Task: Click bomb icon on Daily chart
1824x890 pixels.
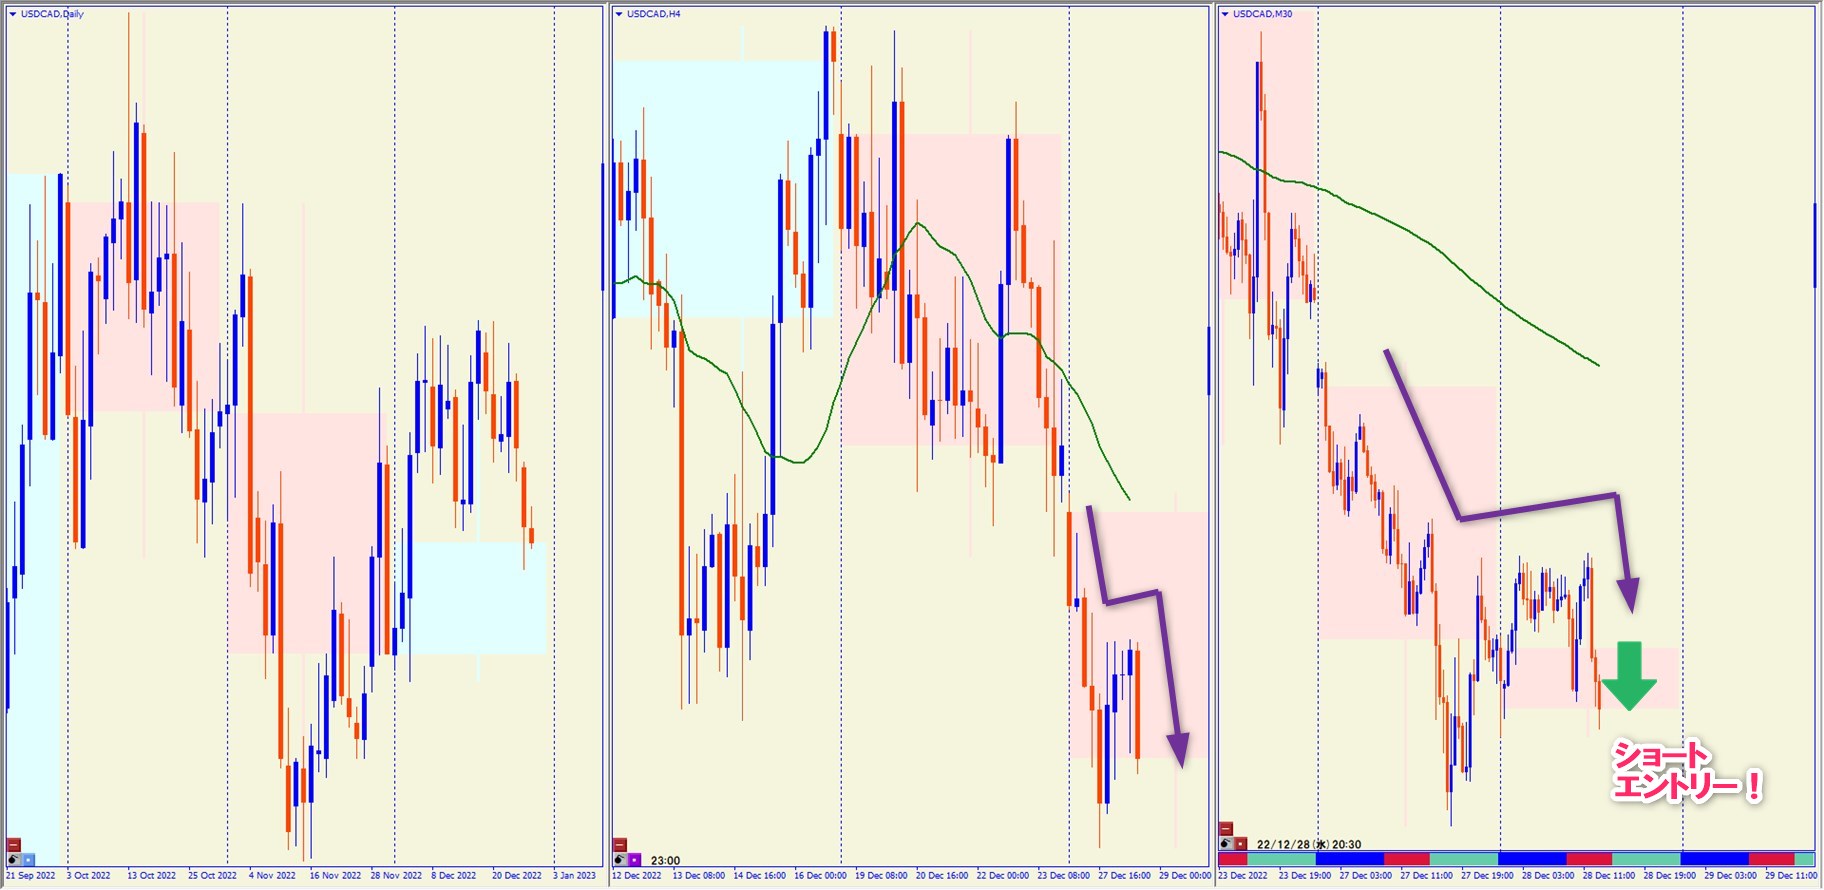Action: coord(14,859)
